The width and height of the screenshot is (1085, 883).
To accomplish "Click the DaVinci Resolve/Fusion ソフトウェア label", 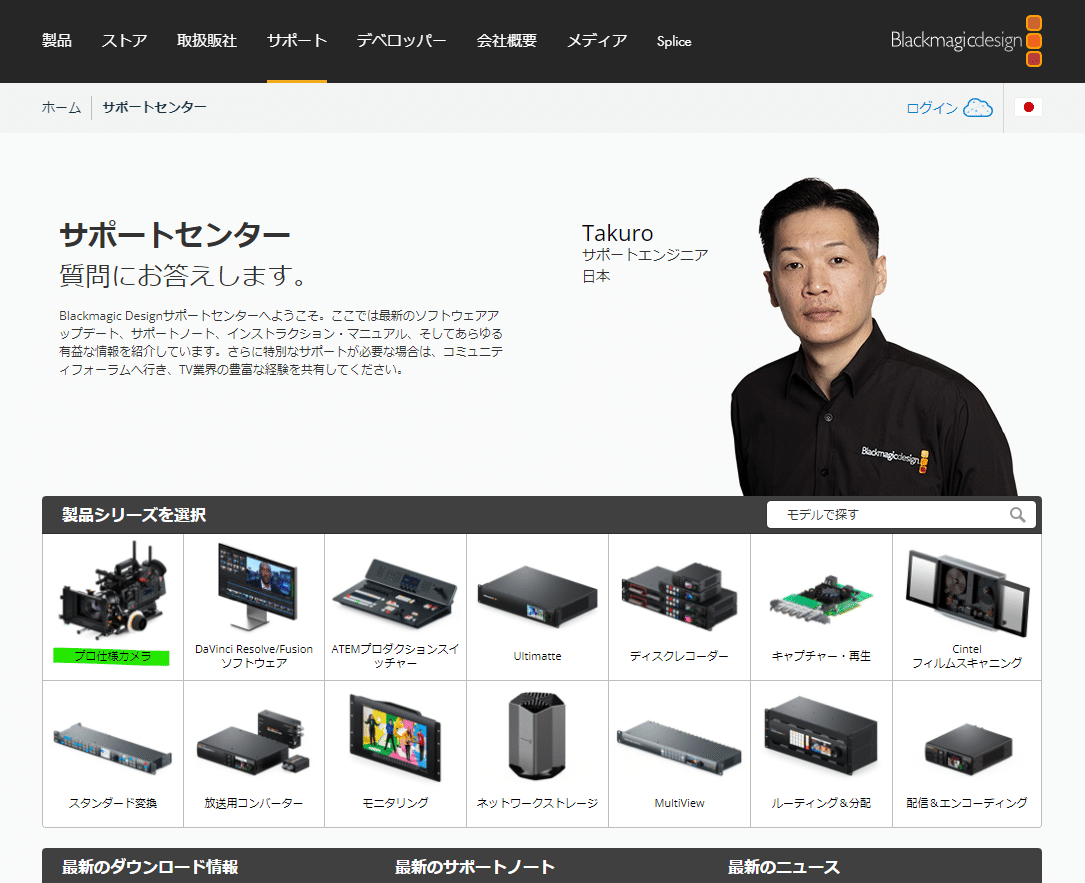I will 254,656.
